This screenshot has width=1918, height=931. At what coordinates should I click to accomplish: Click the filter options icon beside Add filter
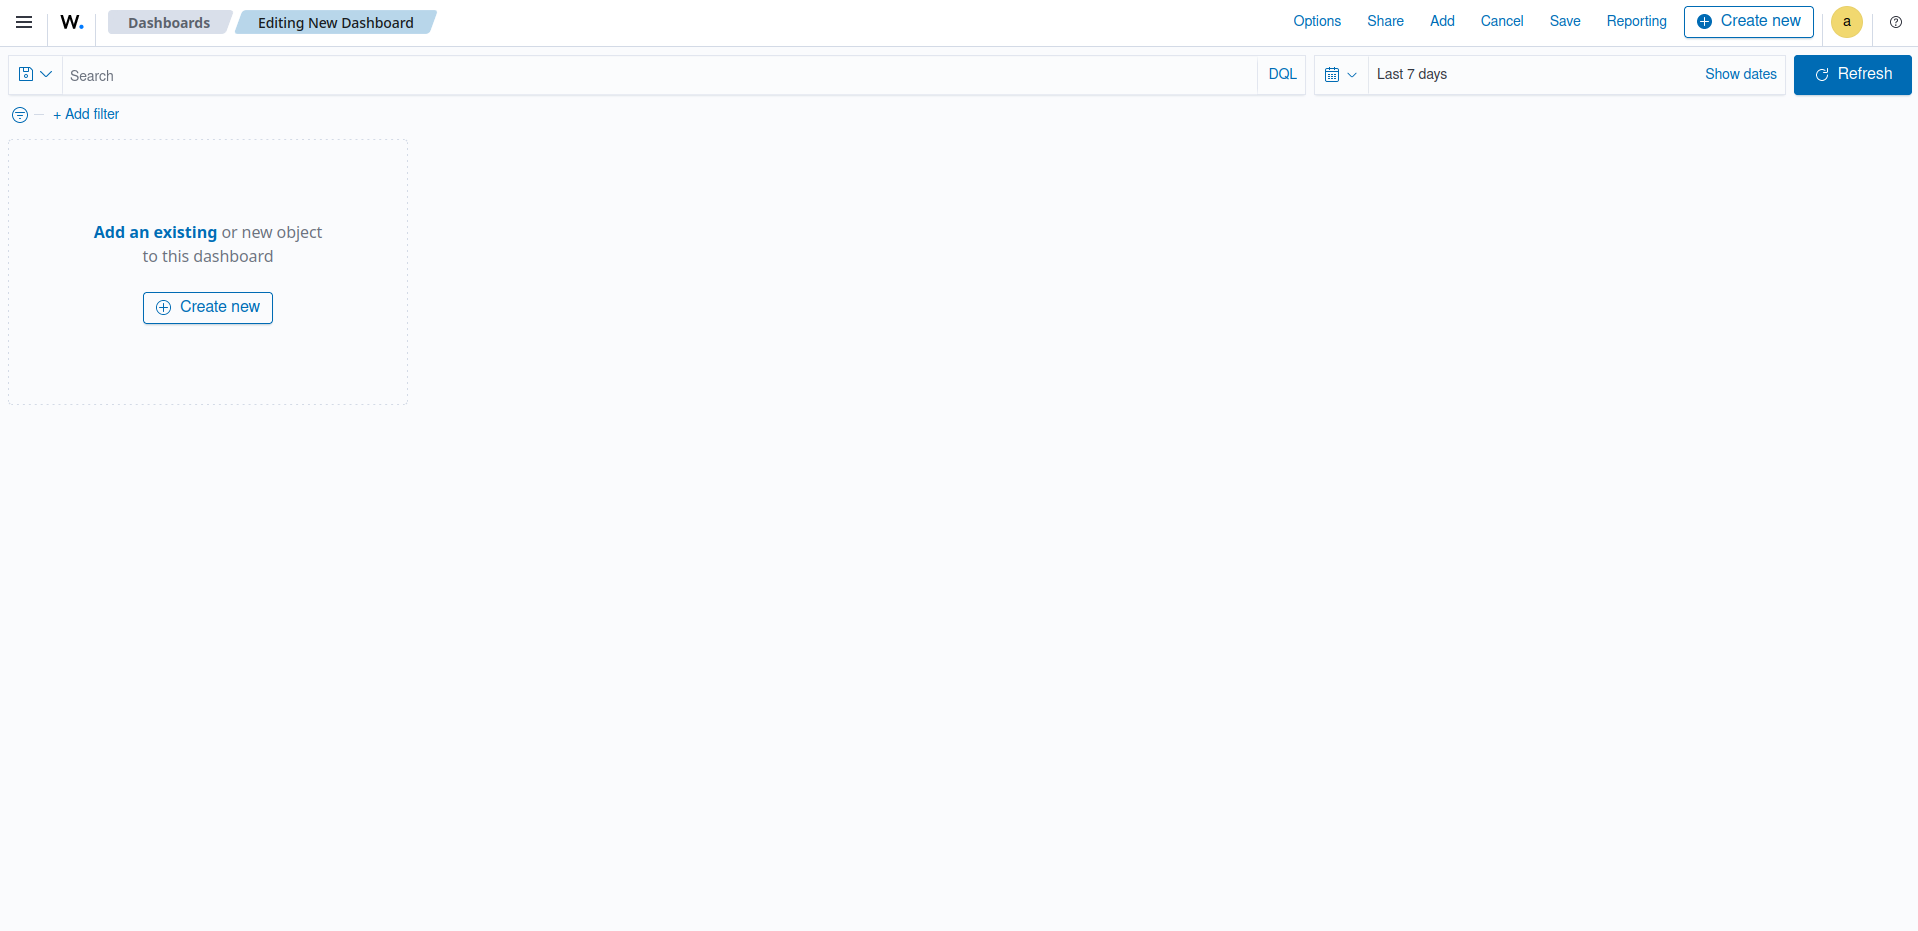point(19,114)
